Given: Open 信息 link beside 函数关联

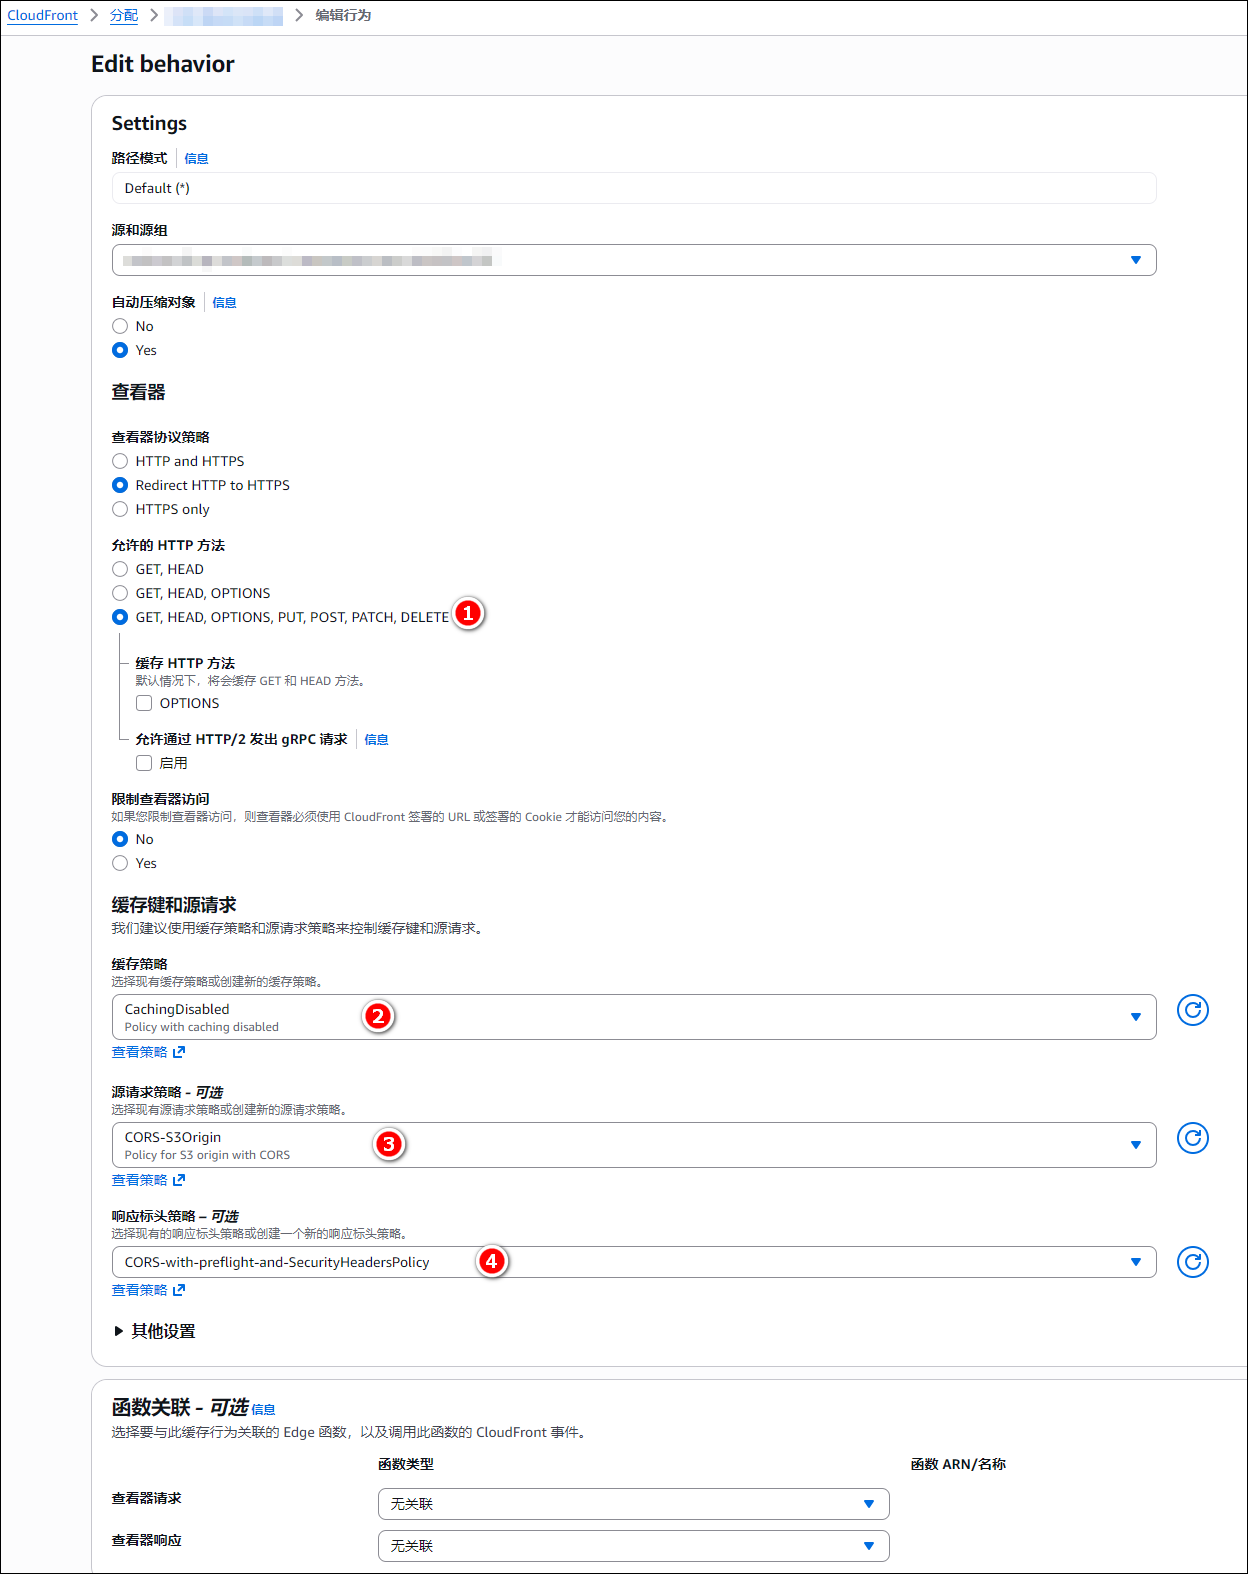Looking at the screenshot, I should [263, 1410].
